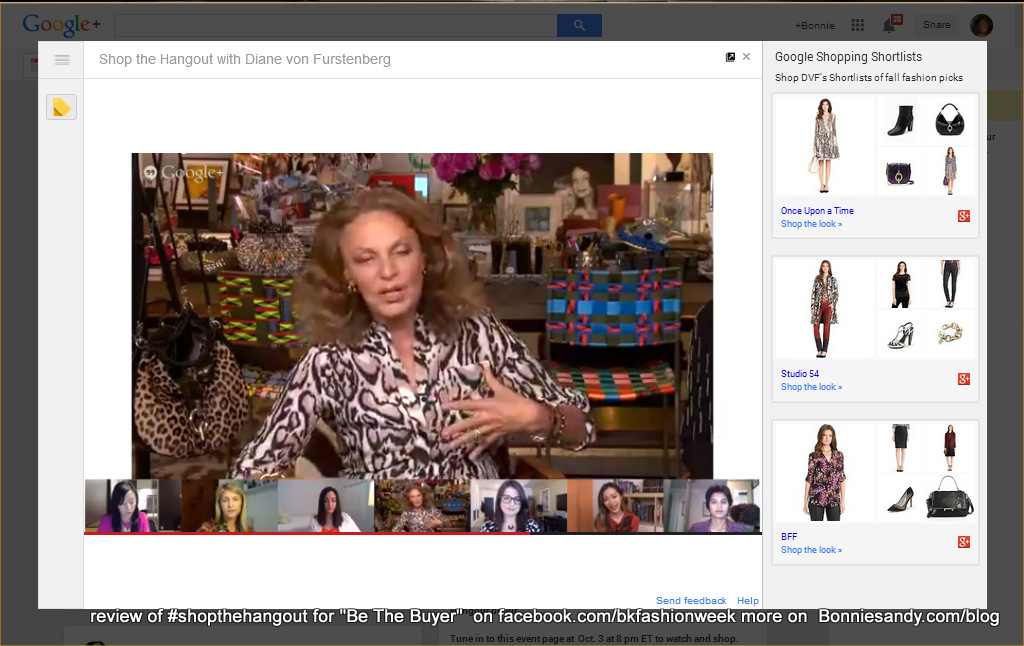Select participant thumbnail of woman in purple top
The height and width of the screenshot is (646, 1024).
click(x=712, y=506)
